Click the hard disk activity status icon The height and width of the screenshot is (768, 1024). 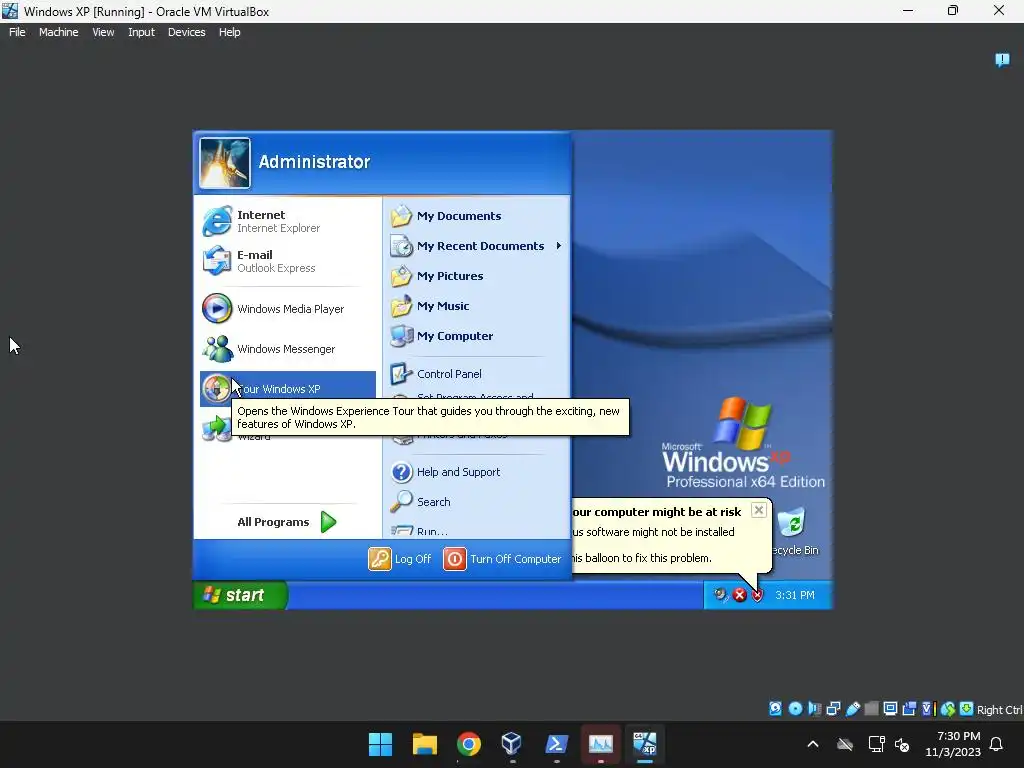(x=775, y=709)
